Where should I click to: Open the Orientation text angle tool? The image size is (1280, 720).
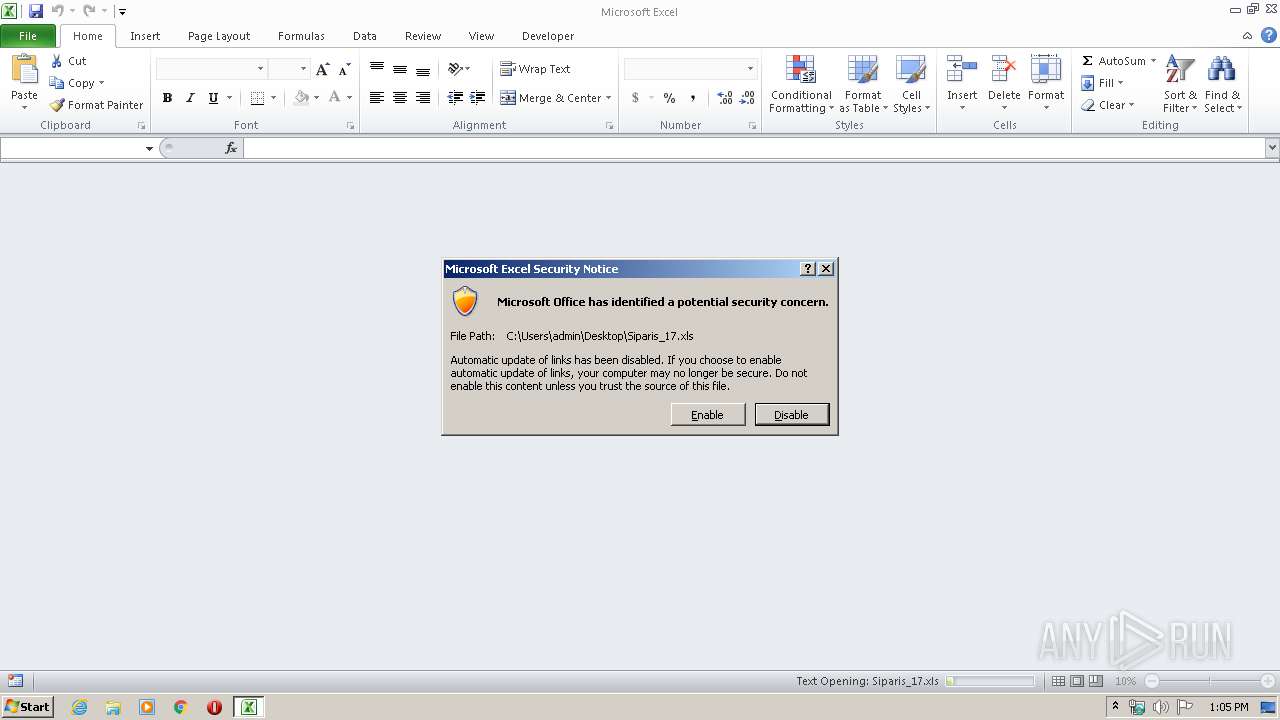click(x=456, y=69)
